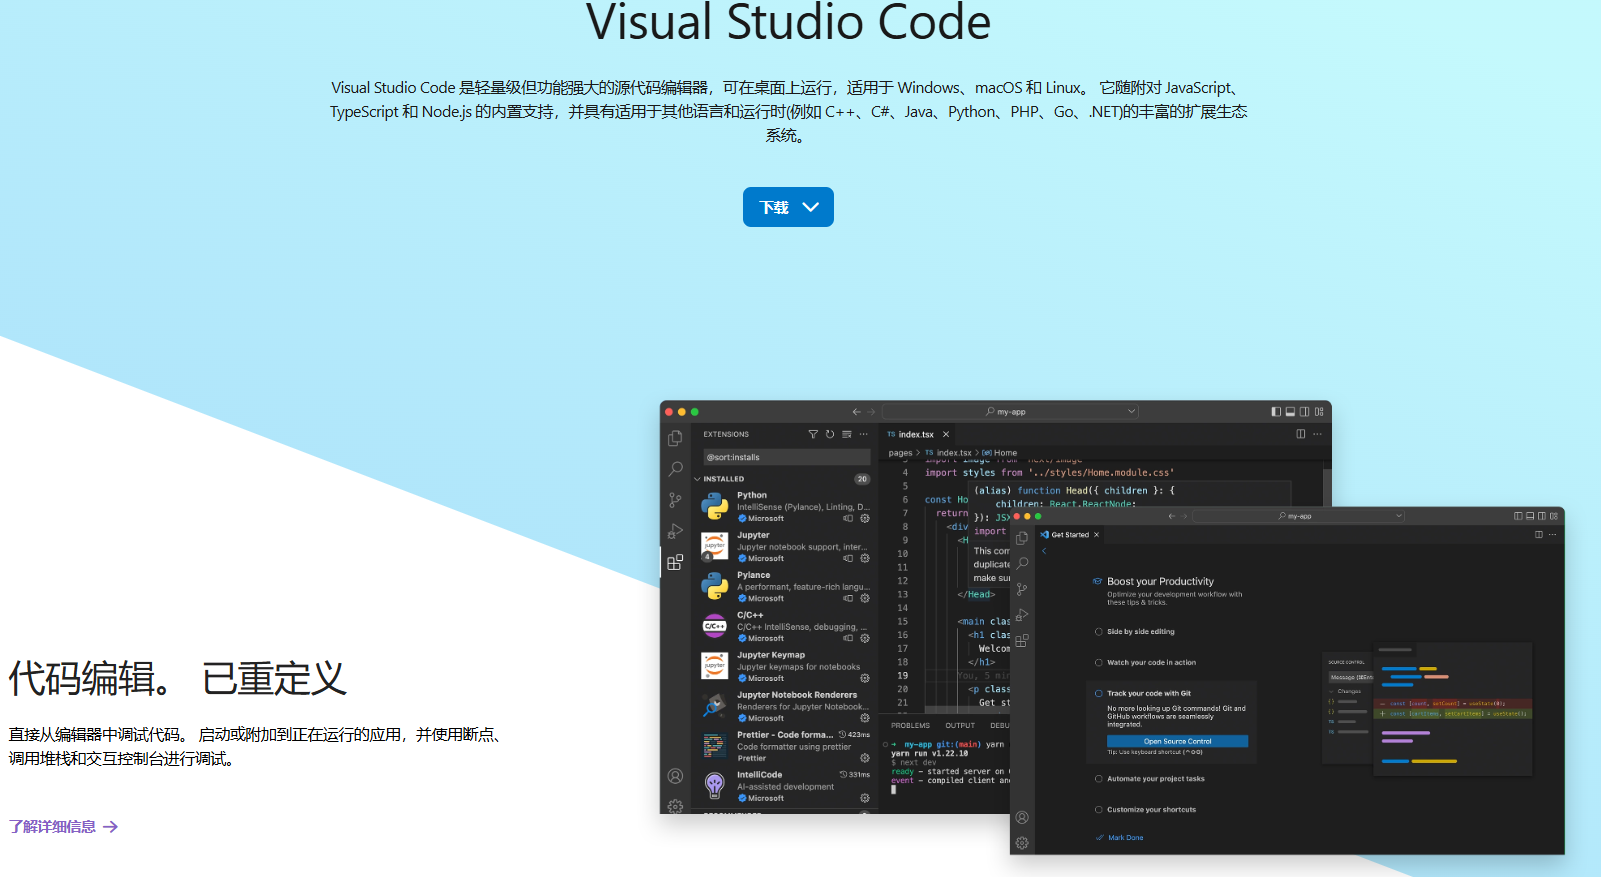The height and width of the screenshot is (877, 1601).
Task: Open Extensions icon in Get Started window
Action: click(x=1022, y=640)
